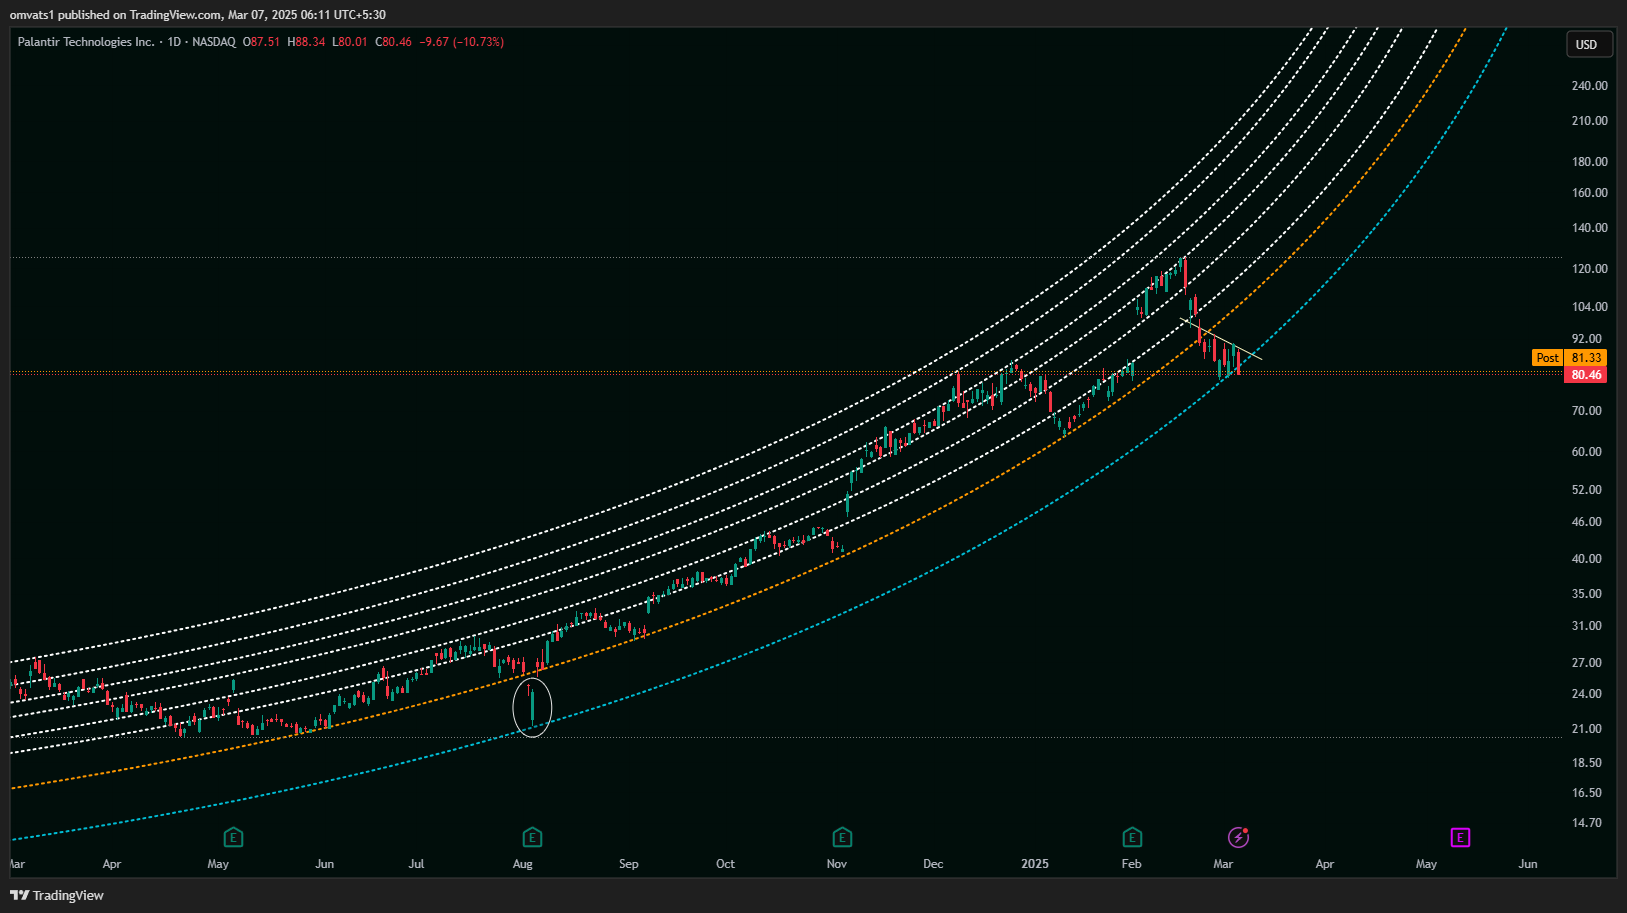
Task: Click the 31.00 price axis label
Action: click(x=1587, y=626)
